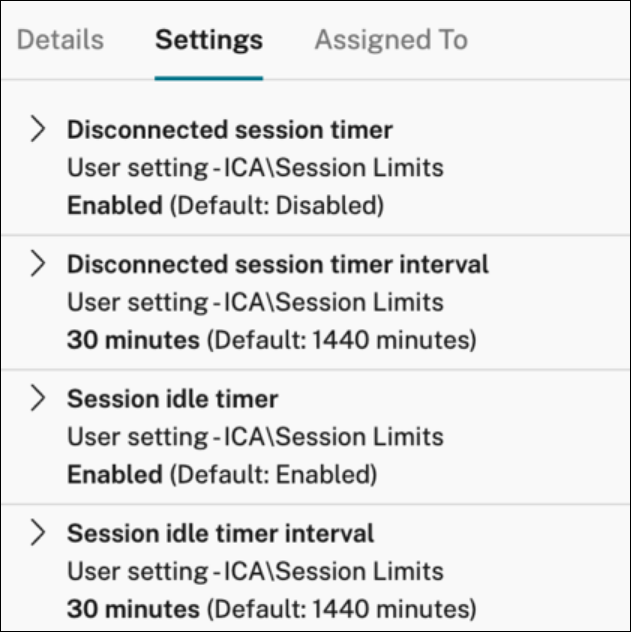Click 30 minutes value under Session idle timer interval
This screenshot has height=632, width=631.
[x=133, y=608]
